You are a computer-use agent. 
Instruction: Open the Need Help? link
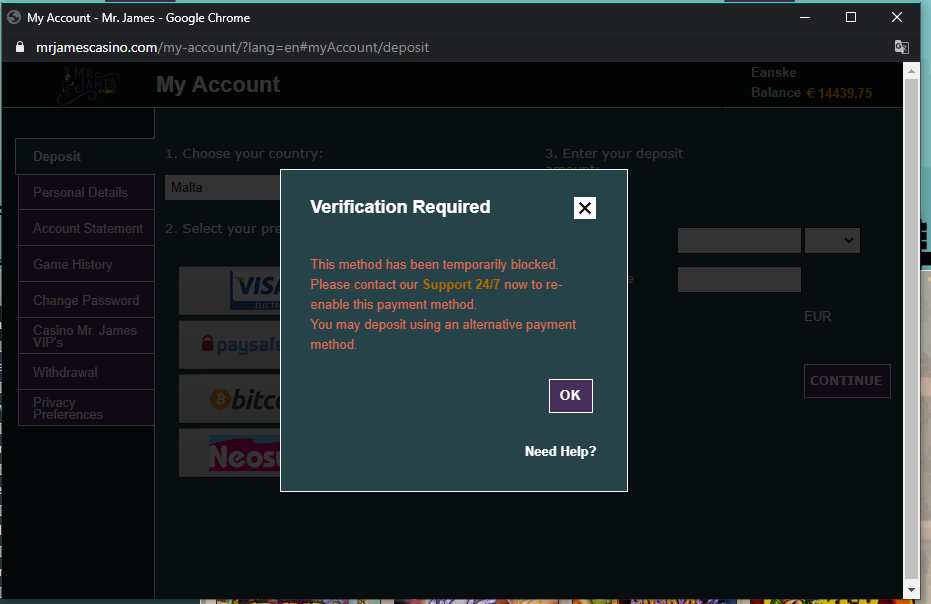[x=560, y=452]
